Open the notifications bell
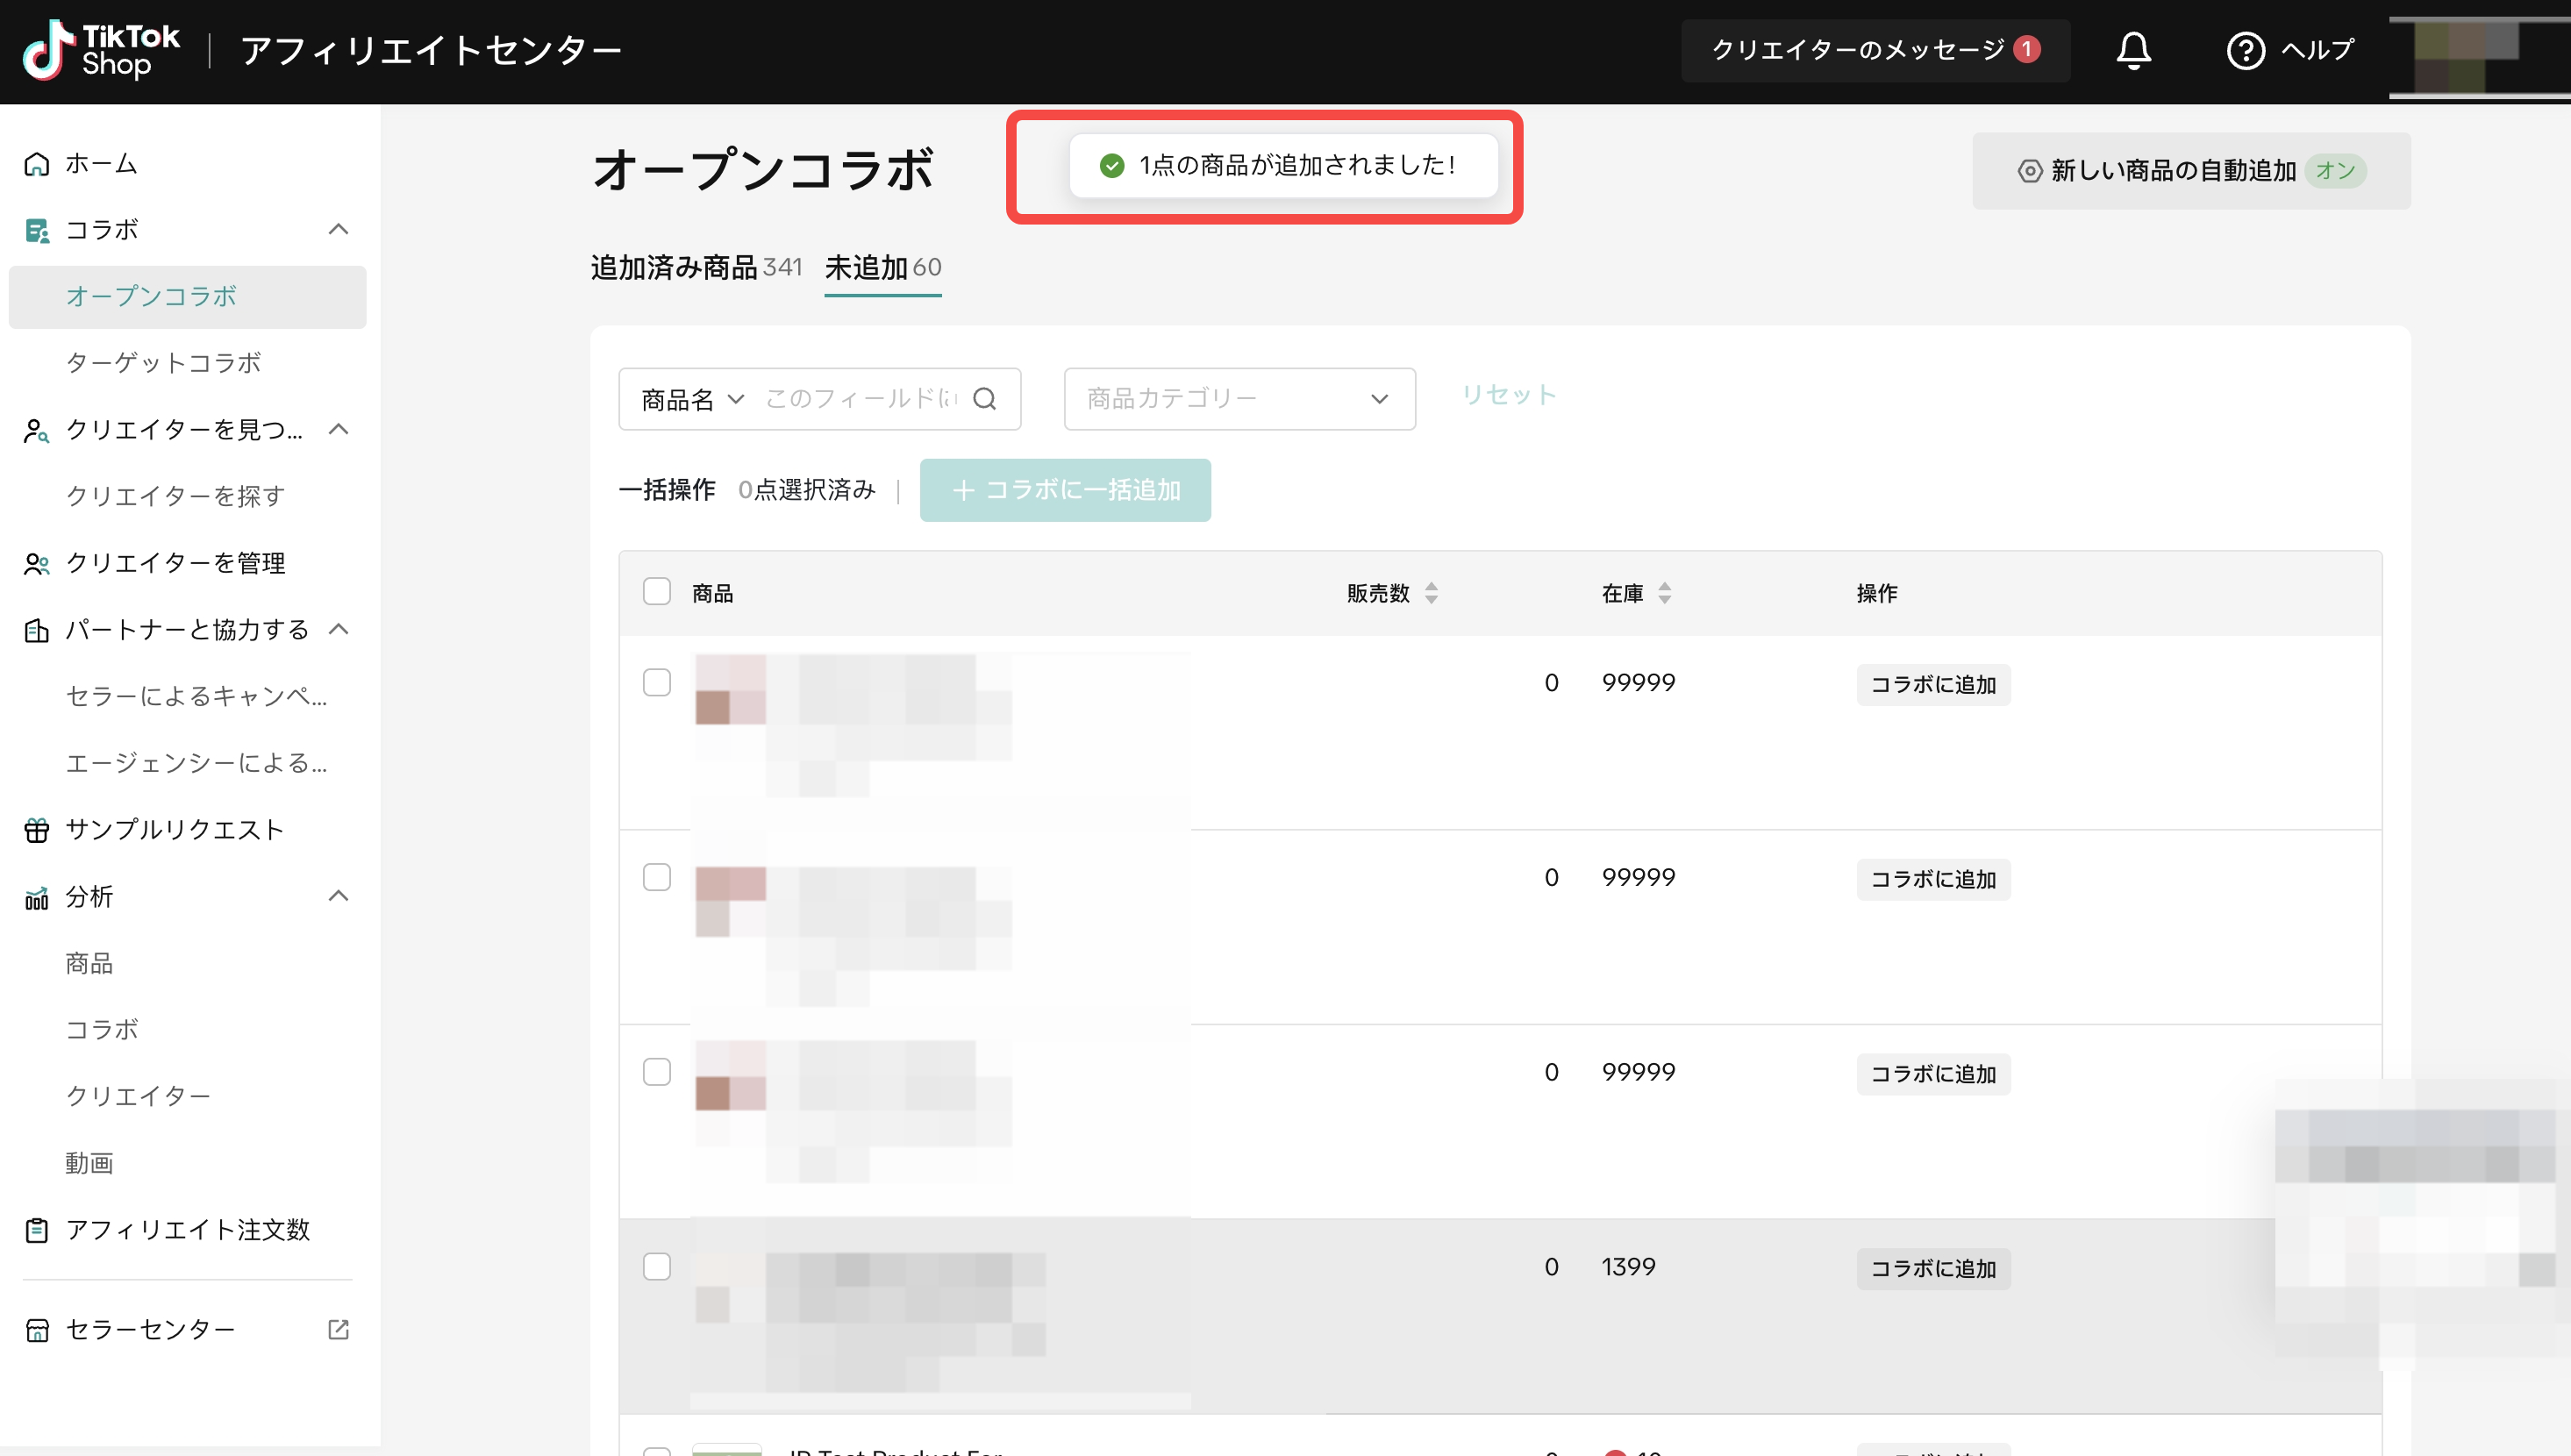This screenshot has height=1456, width=2571. pyautogui.click(x=2133, y=50)
